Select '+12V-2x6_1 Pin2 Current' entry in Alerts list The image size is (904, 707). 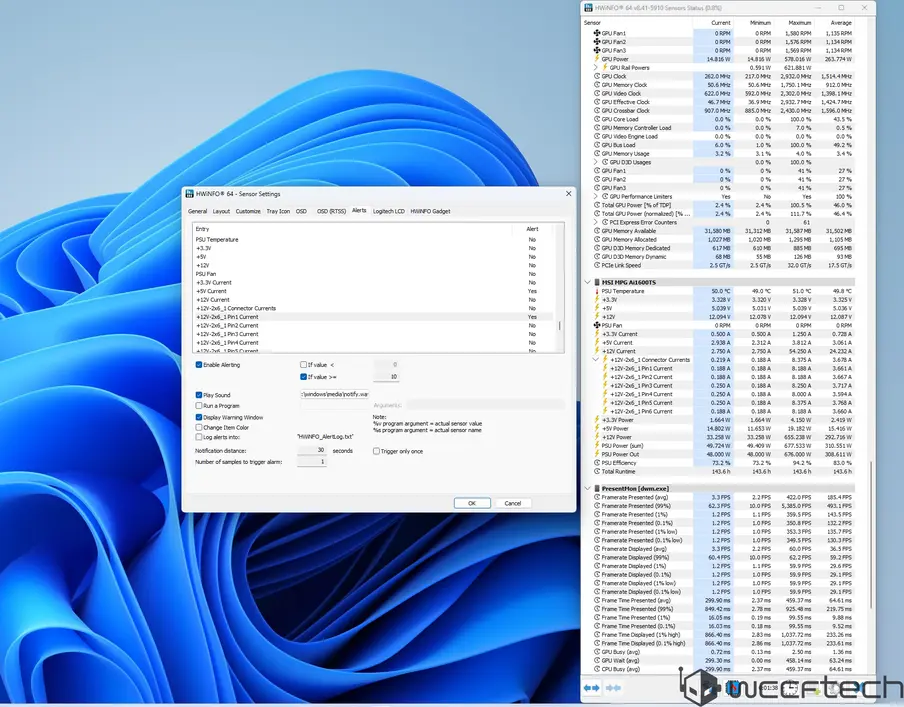[373, 326]
